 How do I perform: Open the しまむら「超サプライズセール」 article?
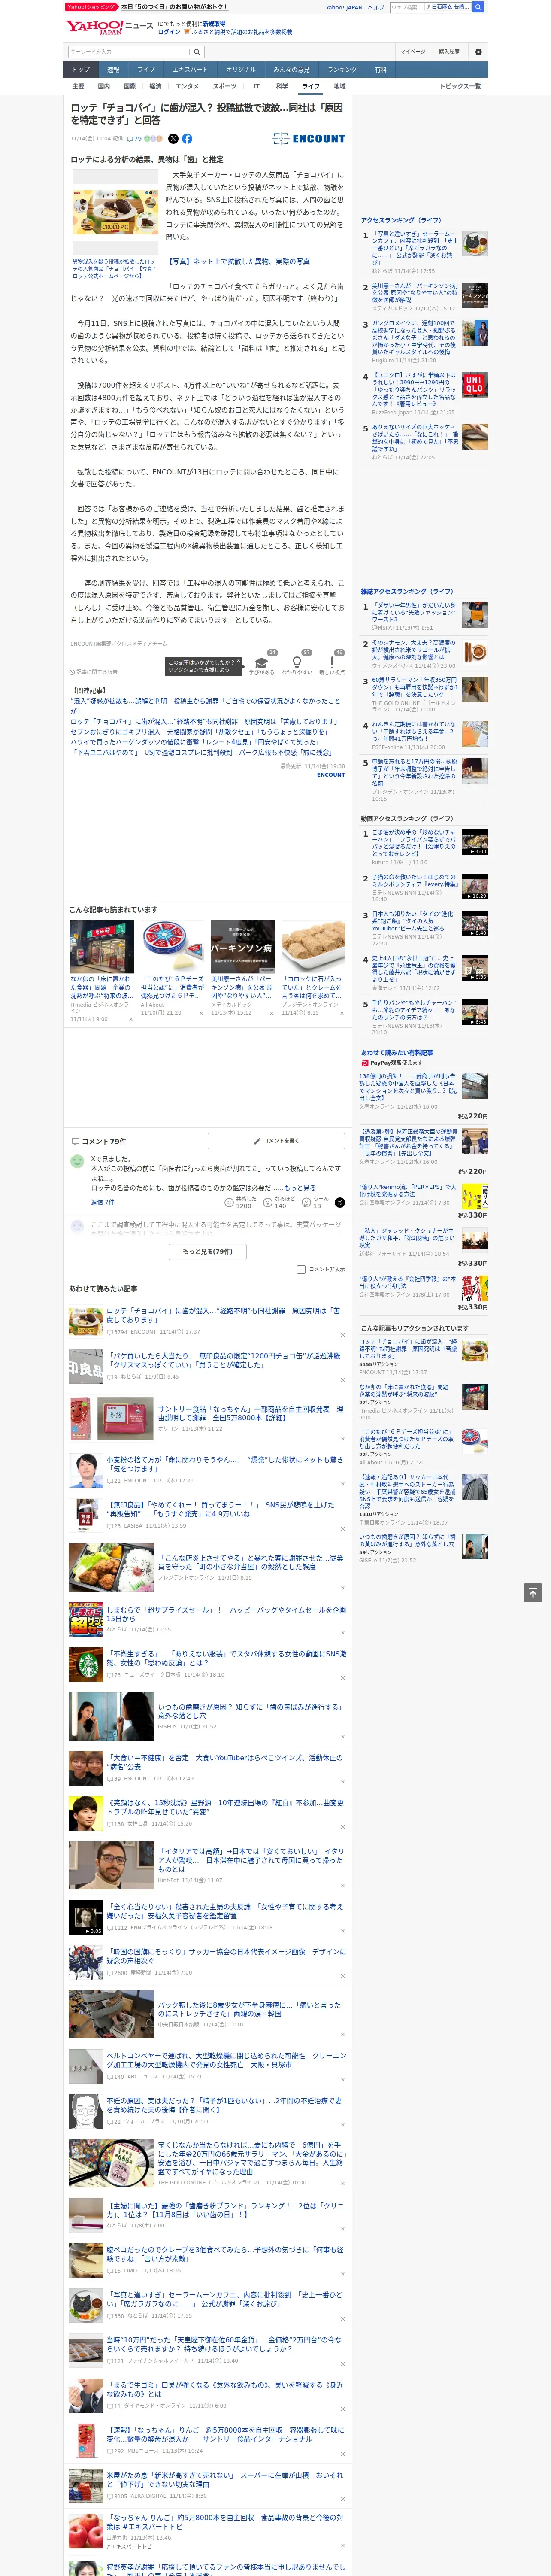[x=226, y=1614]
